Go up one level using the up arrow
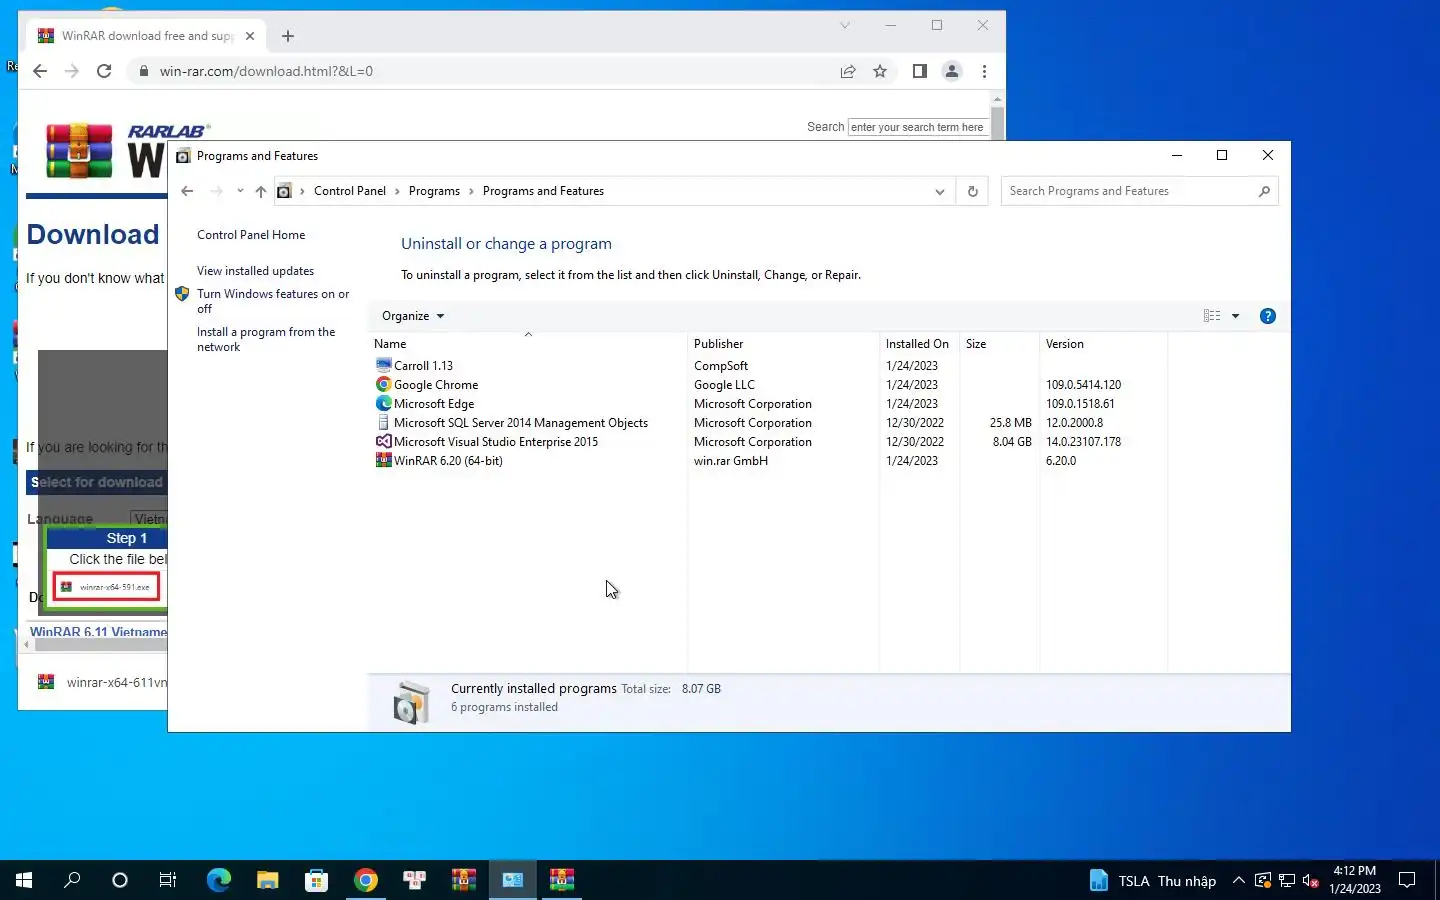 pos(261,191)
